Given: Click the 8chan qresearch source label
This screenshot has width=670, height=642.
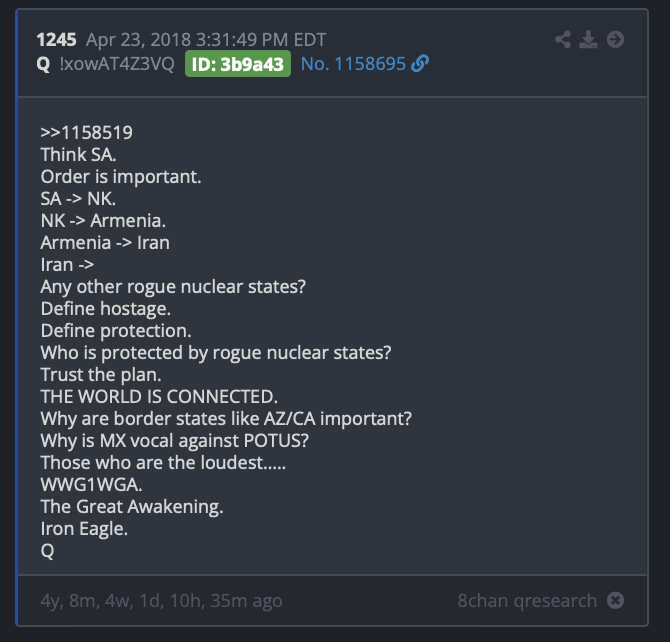Looking at the screenshot, I should click(x=527, y=601).
